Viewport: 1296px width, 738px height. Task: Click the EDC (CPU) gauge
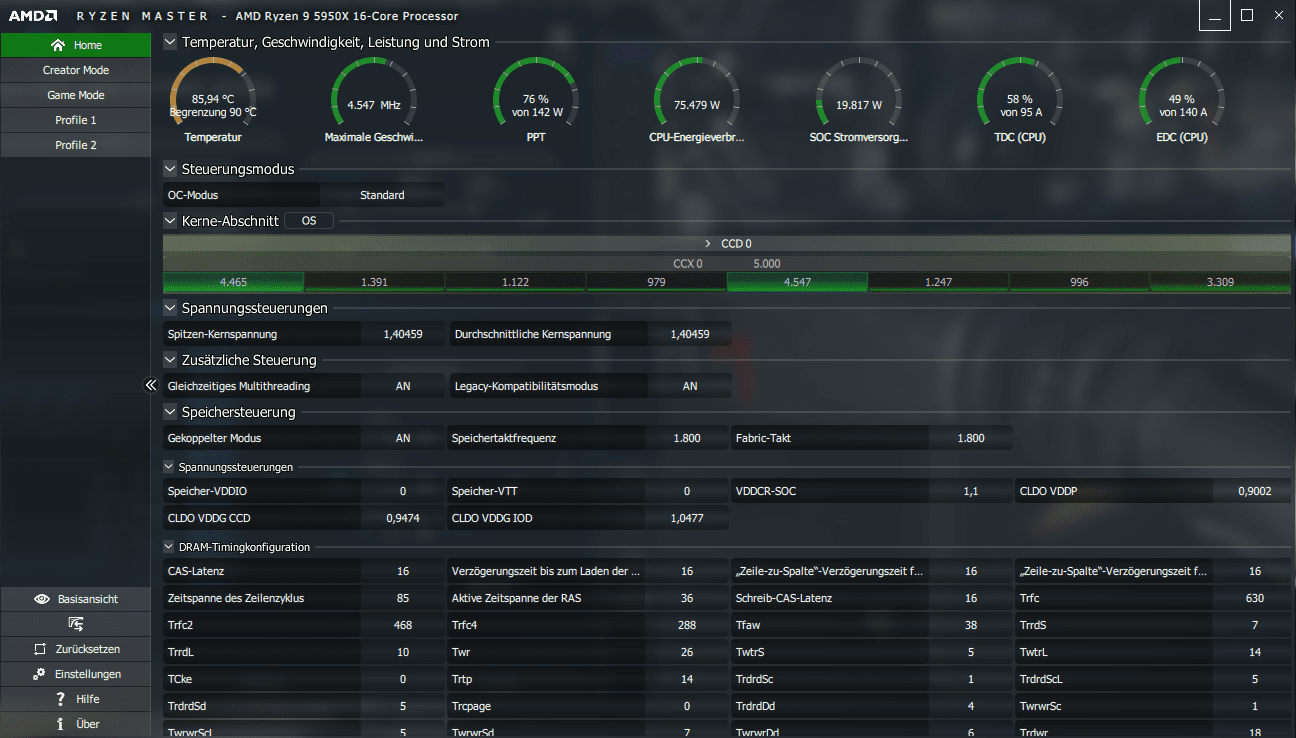tap(1181, 100)
